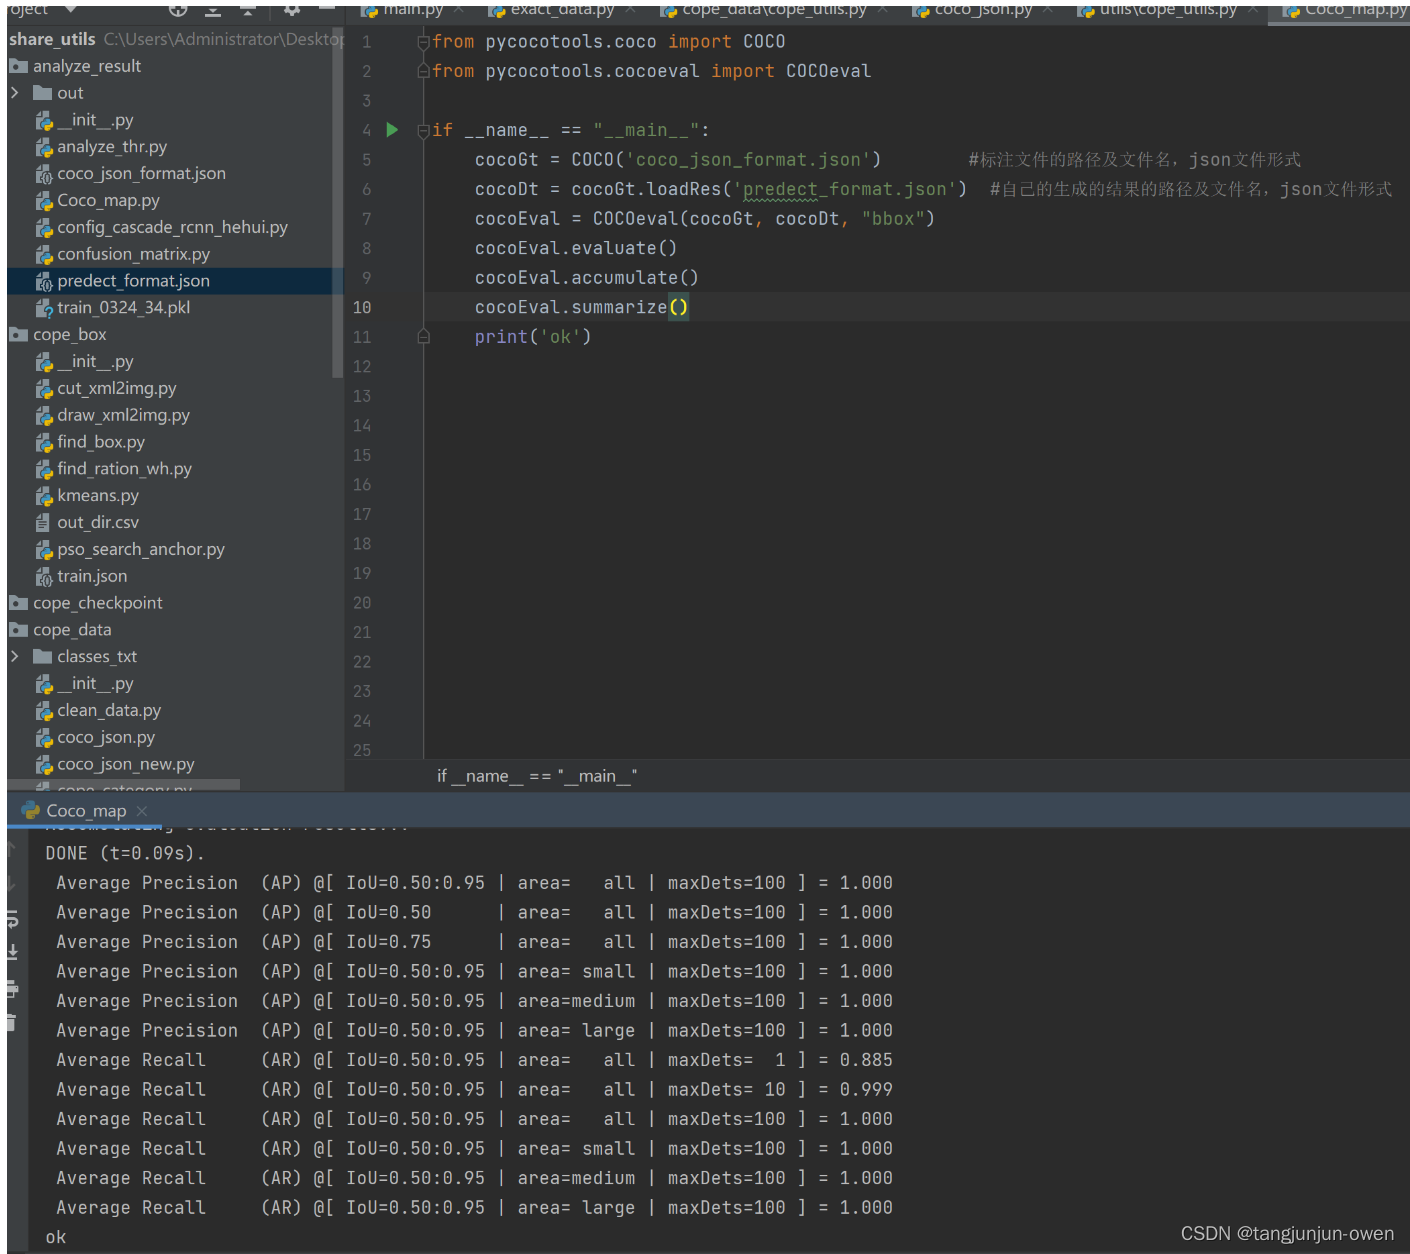Screen dimensions: 1410x1254
Task: Select analyze_thr.py in the project tree
Action: [112, 147]
